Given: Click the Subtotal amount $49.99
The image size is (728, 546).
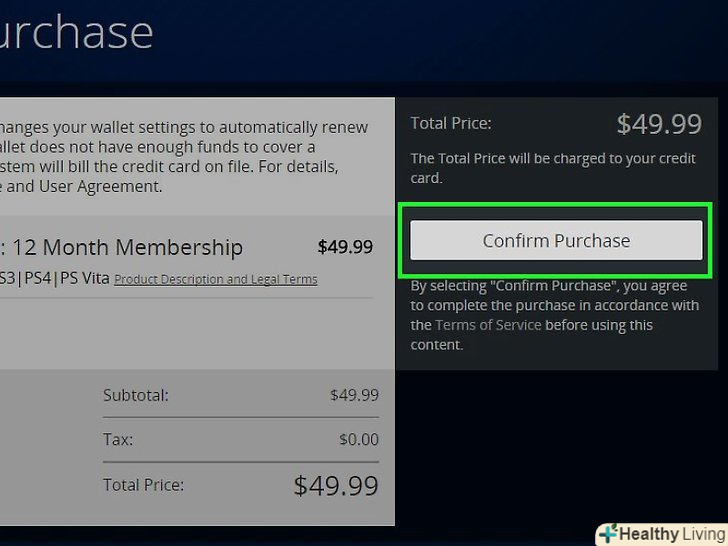Looking at the screenshot, I should (354, 395).
